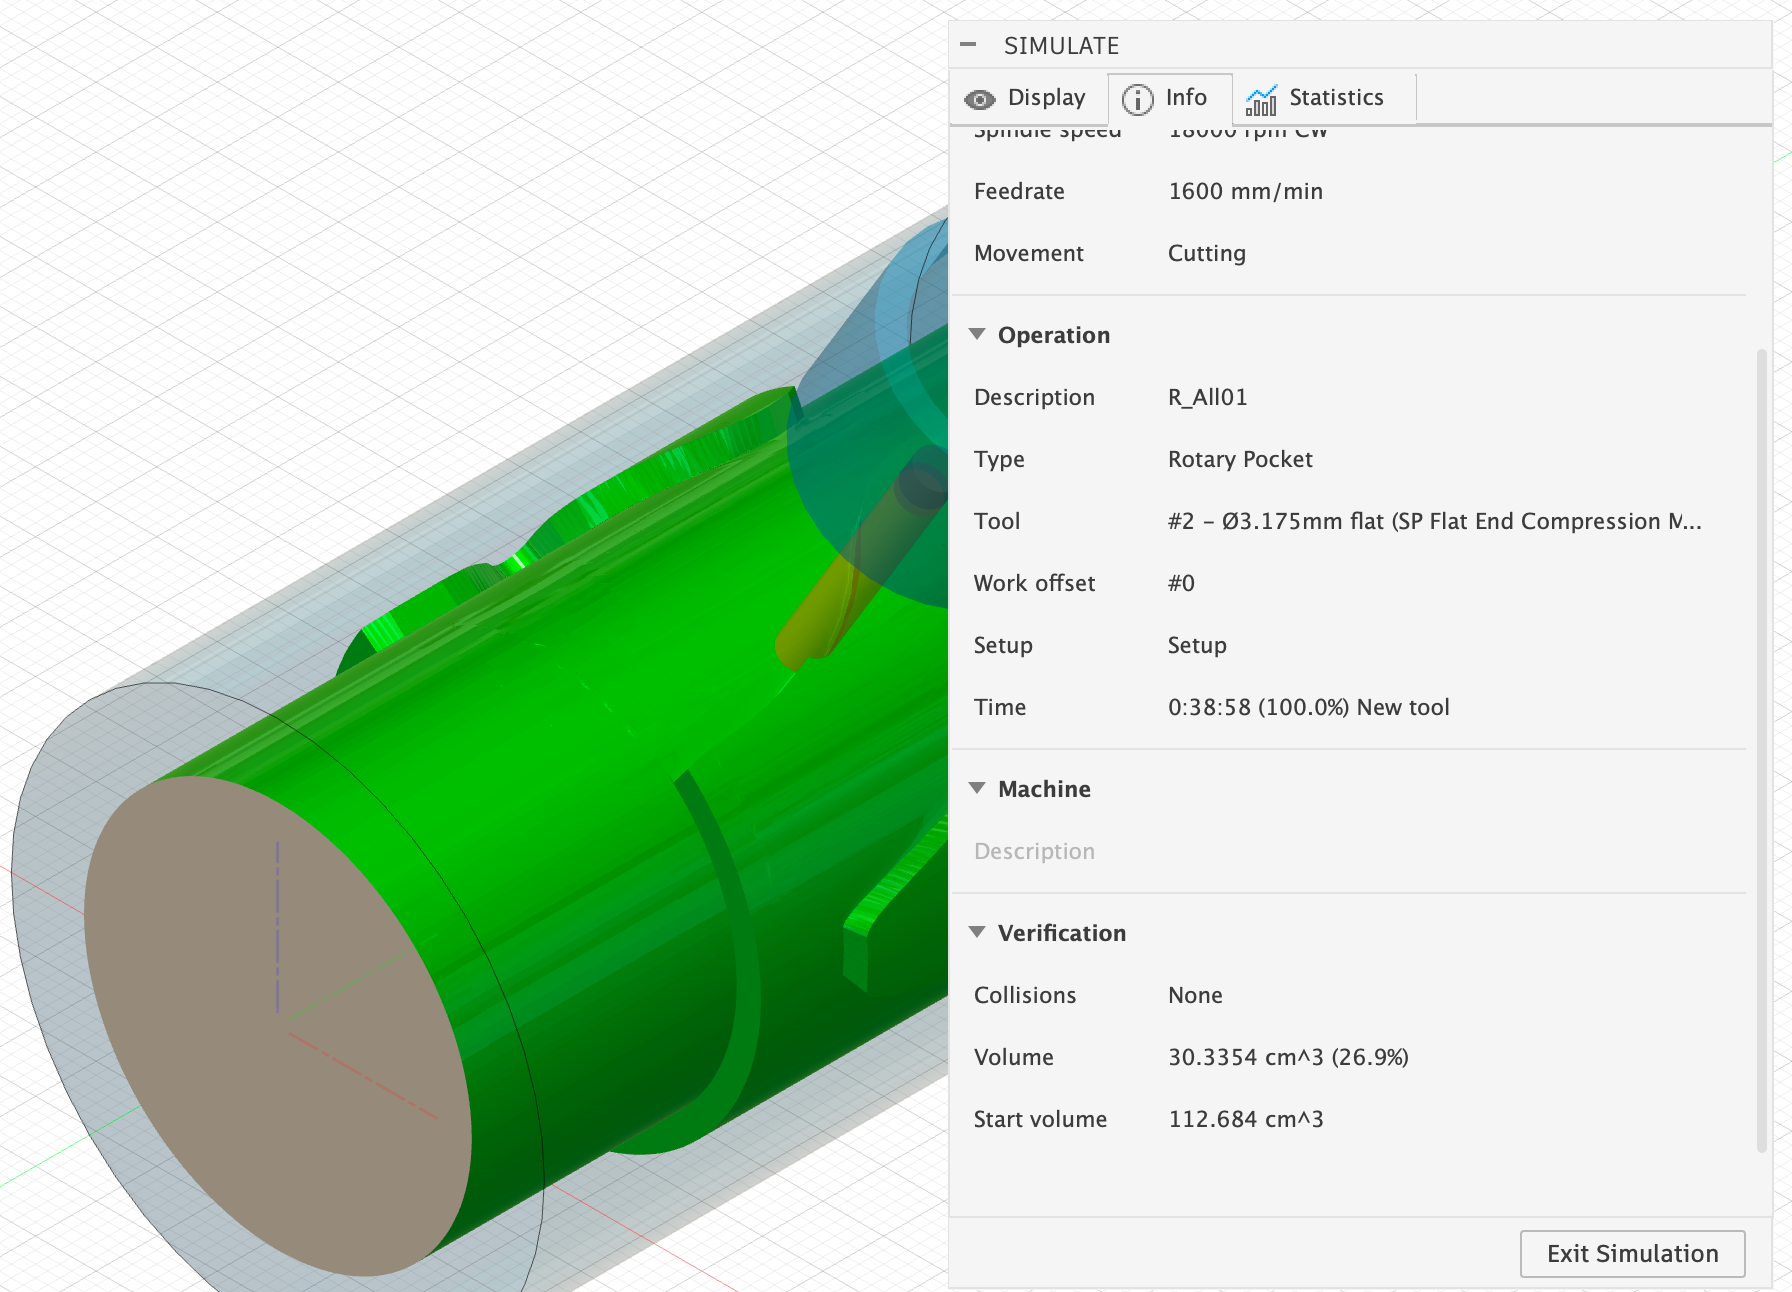
Task: Click the tan end face of the stock
Action: click(277, 1027)
